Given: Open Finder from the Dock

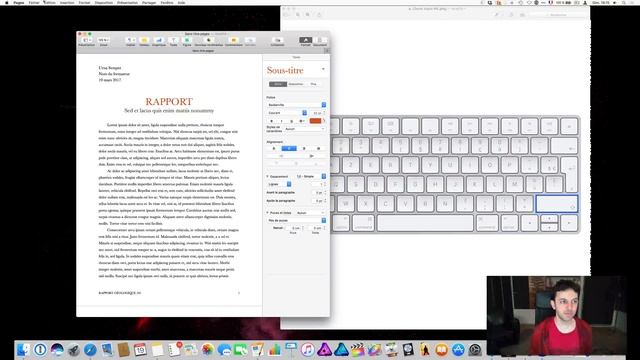Looking at the screenshot, I should click(23, 350).
